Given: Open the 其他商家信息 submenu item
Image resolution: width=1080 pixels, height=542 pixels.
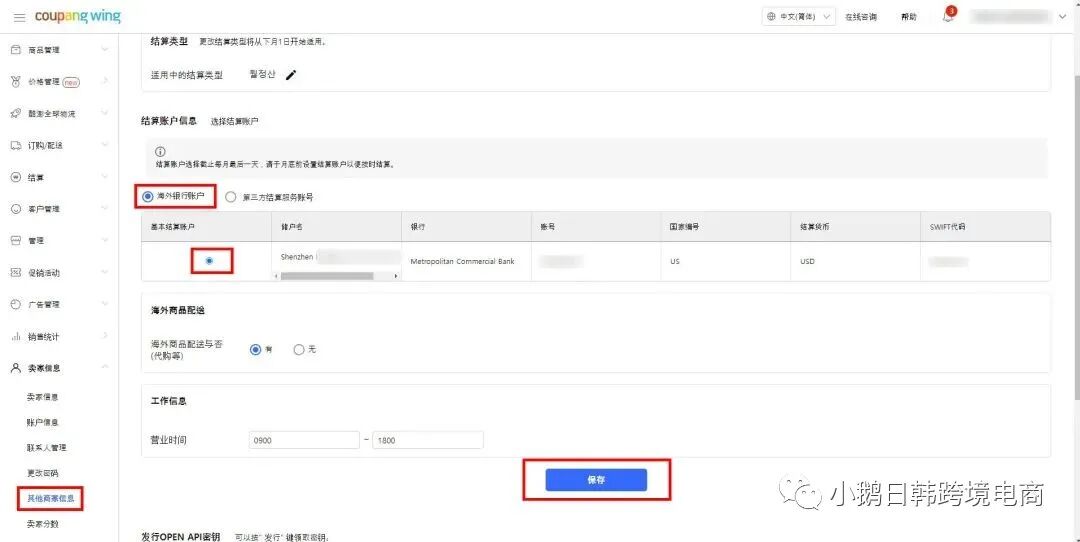Looking at the screenshot, I should coord(50,499).
